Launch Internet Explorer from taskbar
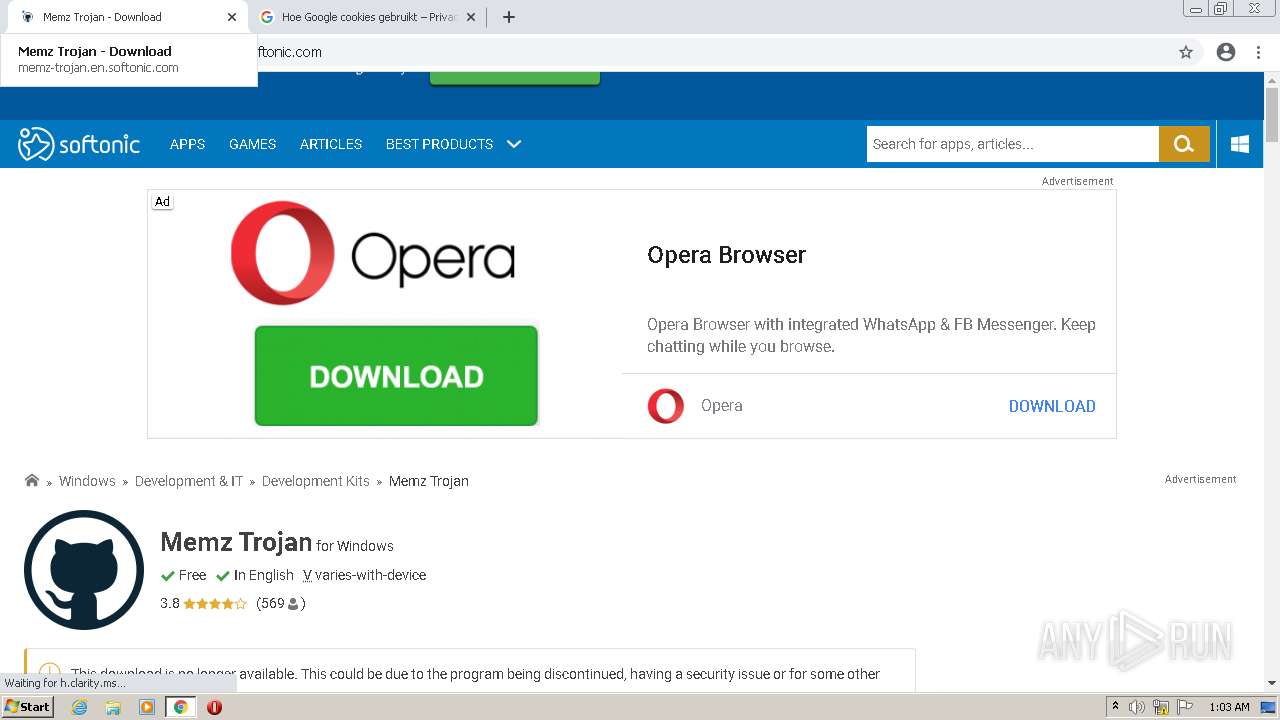This screenshot has width=1280, height=720. pyautogui.click(x=80, y=707)
